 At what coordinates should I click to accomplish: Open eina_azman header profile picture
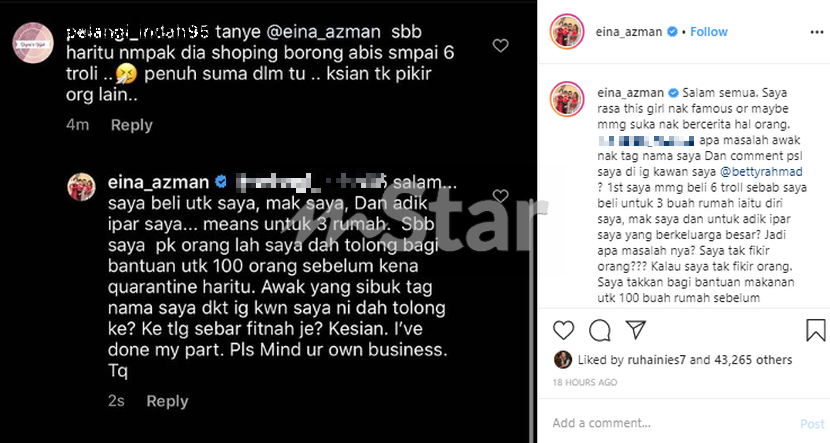pos(567,32)
